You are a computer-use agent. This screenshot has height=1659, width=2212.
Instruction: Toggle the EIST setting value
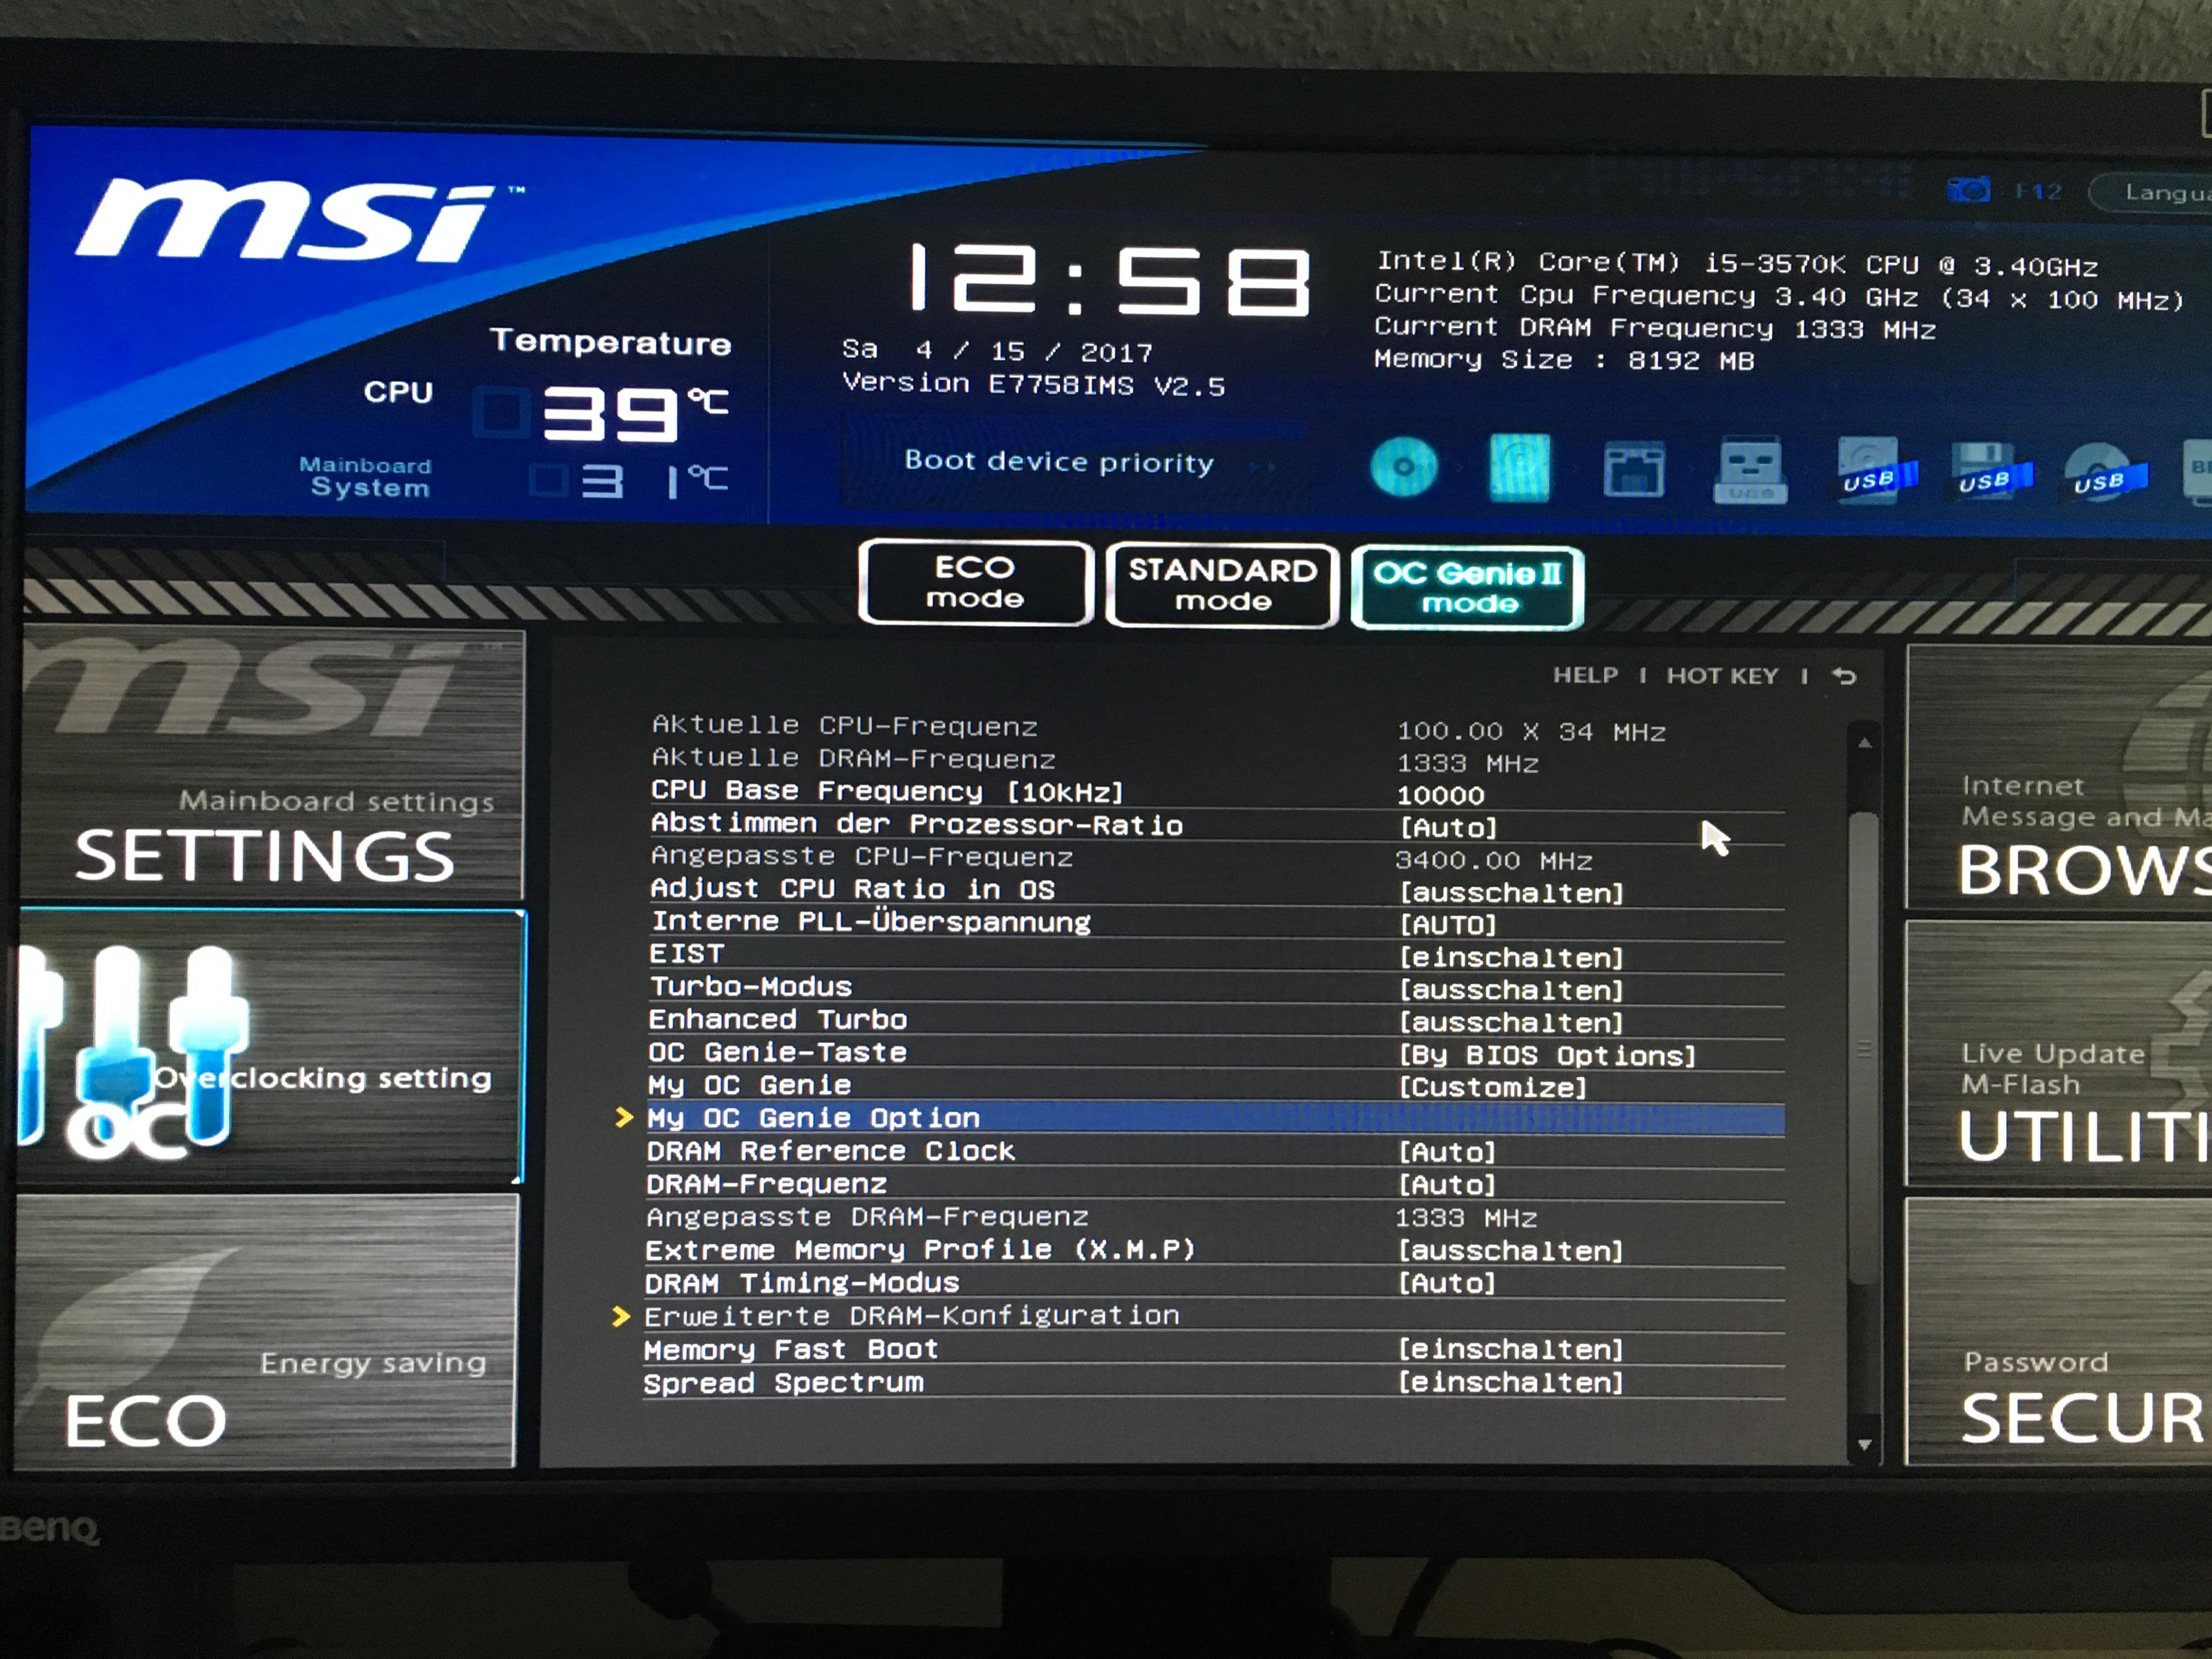[1510, 958]
